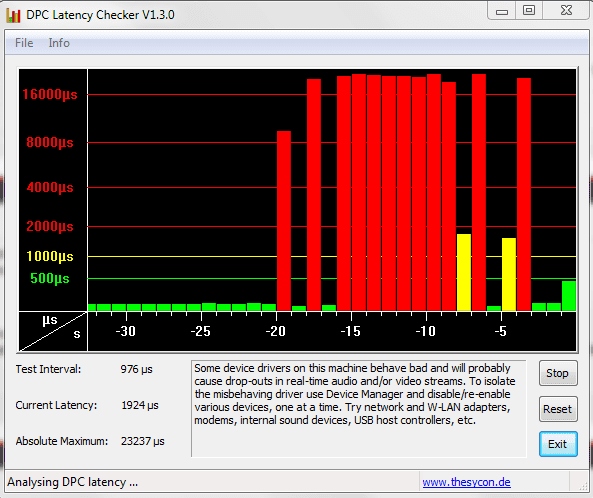Screen dimensions: 593x498
Task: Click the yellow bar near -8 seconds
Action: (464, 272)
